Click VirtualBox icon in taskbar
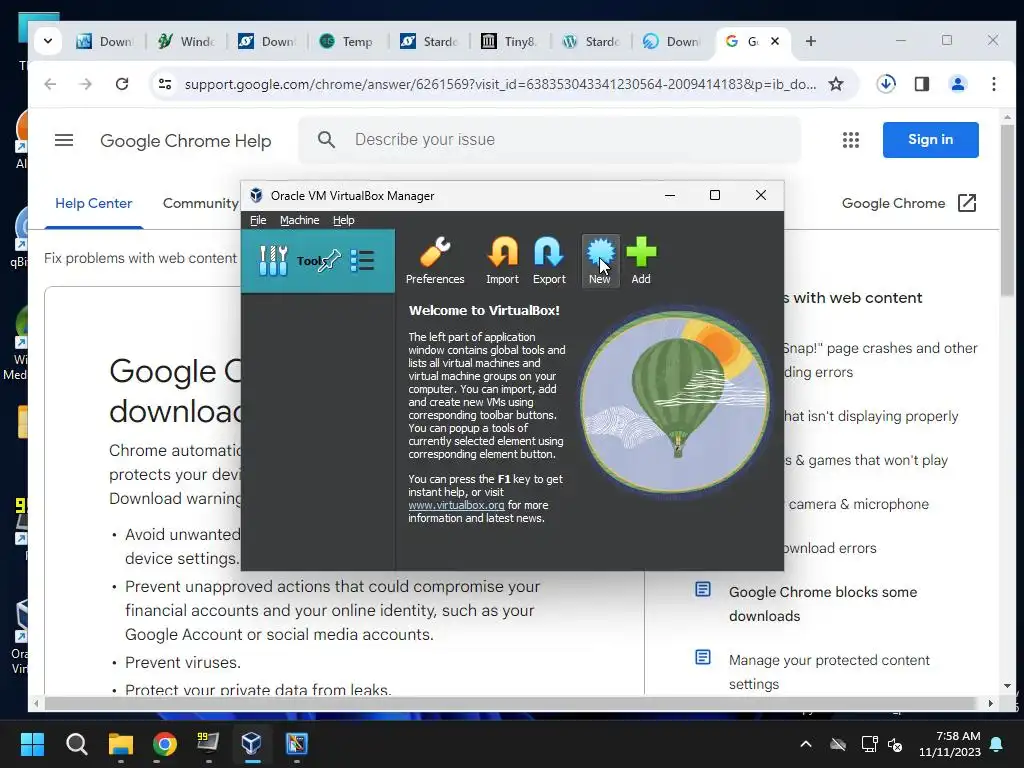 coord(251,743)
